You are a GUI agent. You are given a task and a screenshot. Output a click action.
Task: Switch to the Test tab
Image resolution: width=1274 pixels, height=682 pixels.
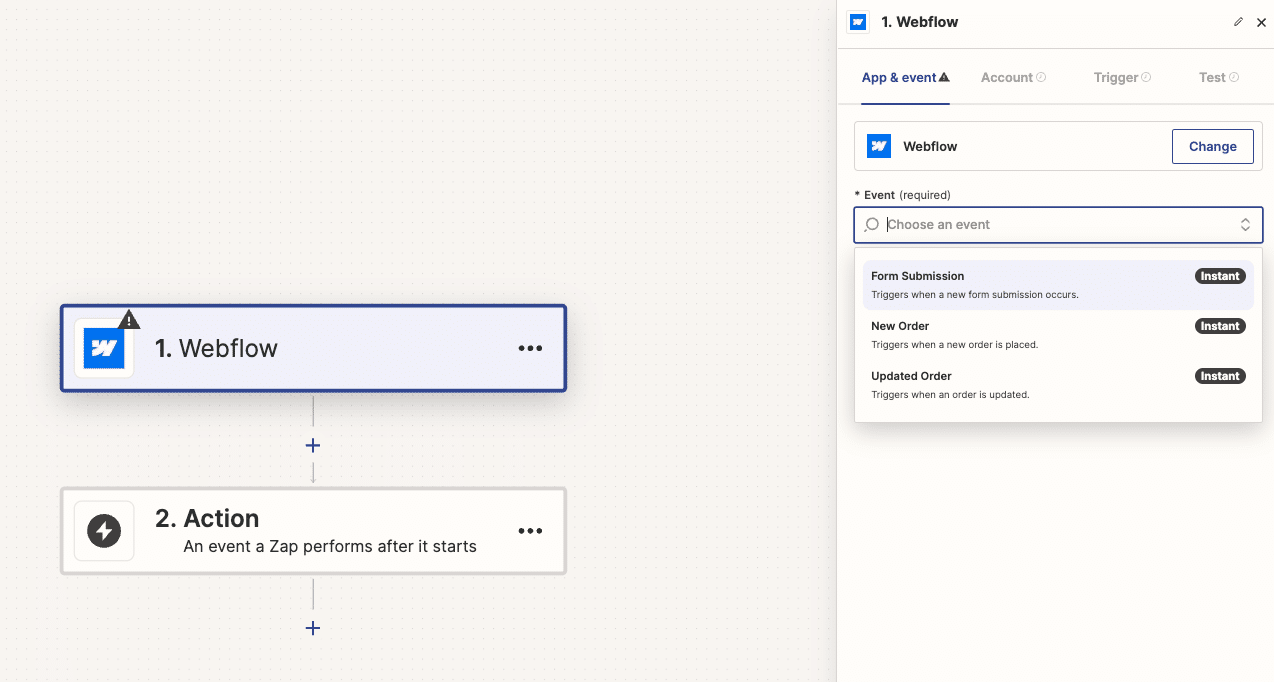[x=1219, y=77]
